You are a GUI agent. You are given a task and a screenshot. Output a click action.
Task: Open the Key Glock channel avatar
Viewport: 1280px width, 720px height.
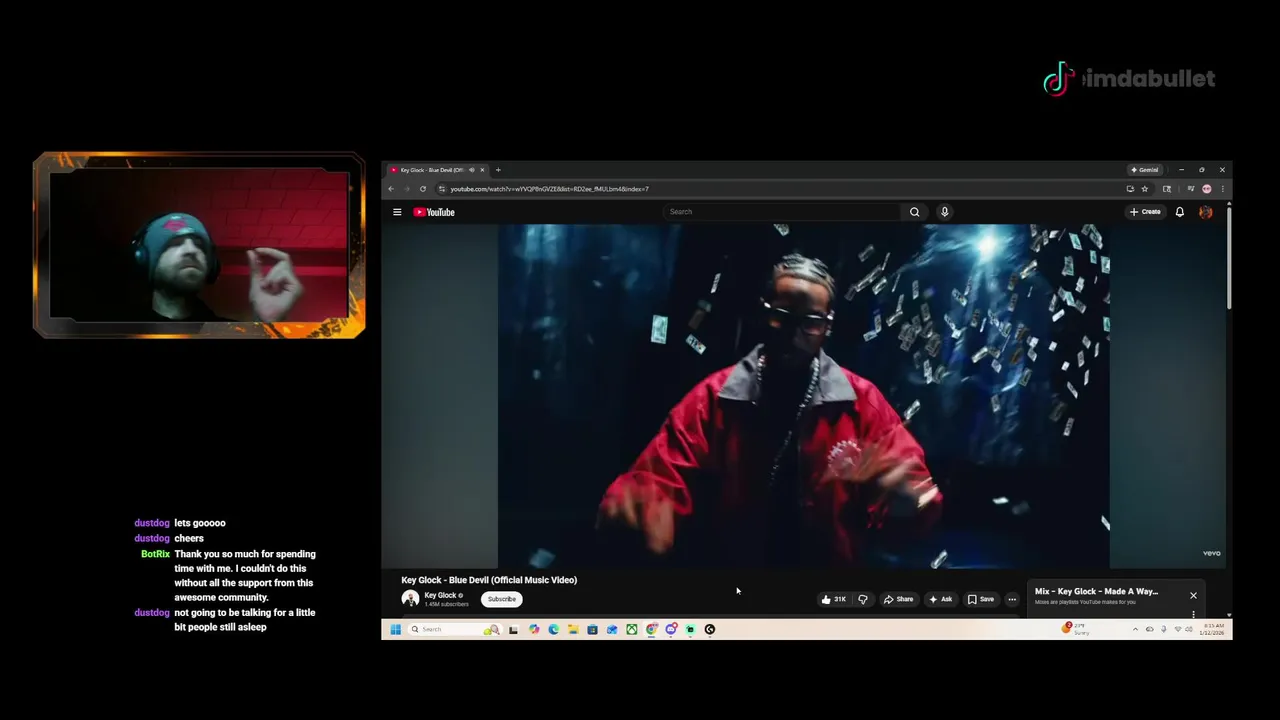pyautogui.click(x=410, y=599)
